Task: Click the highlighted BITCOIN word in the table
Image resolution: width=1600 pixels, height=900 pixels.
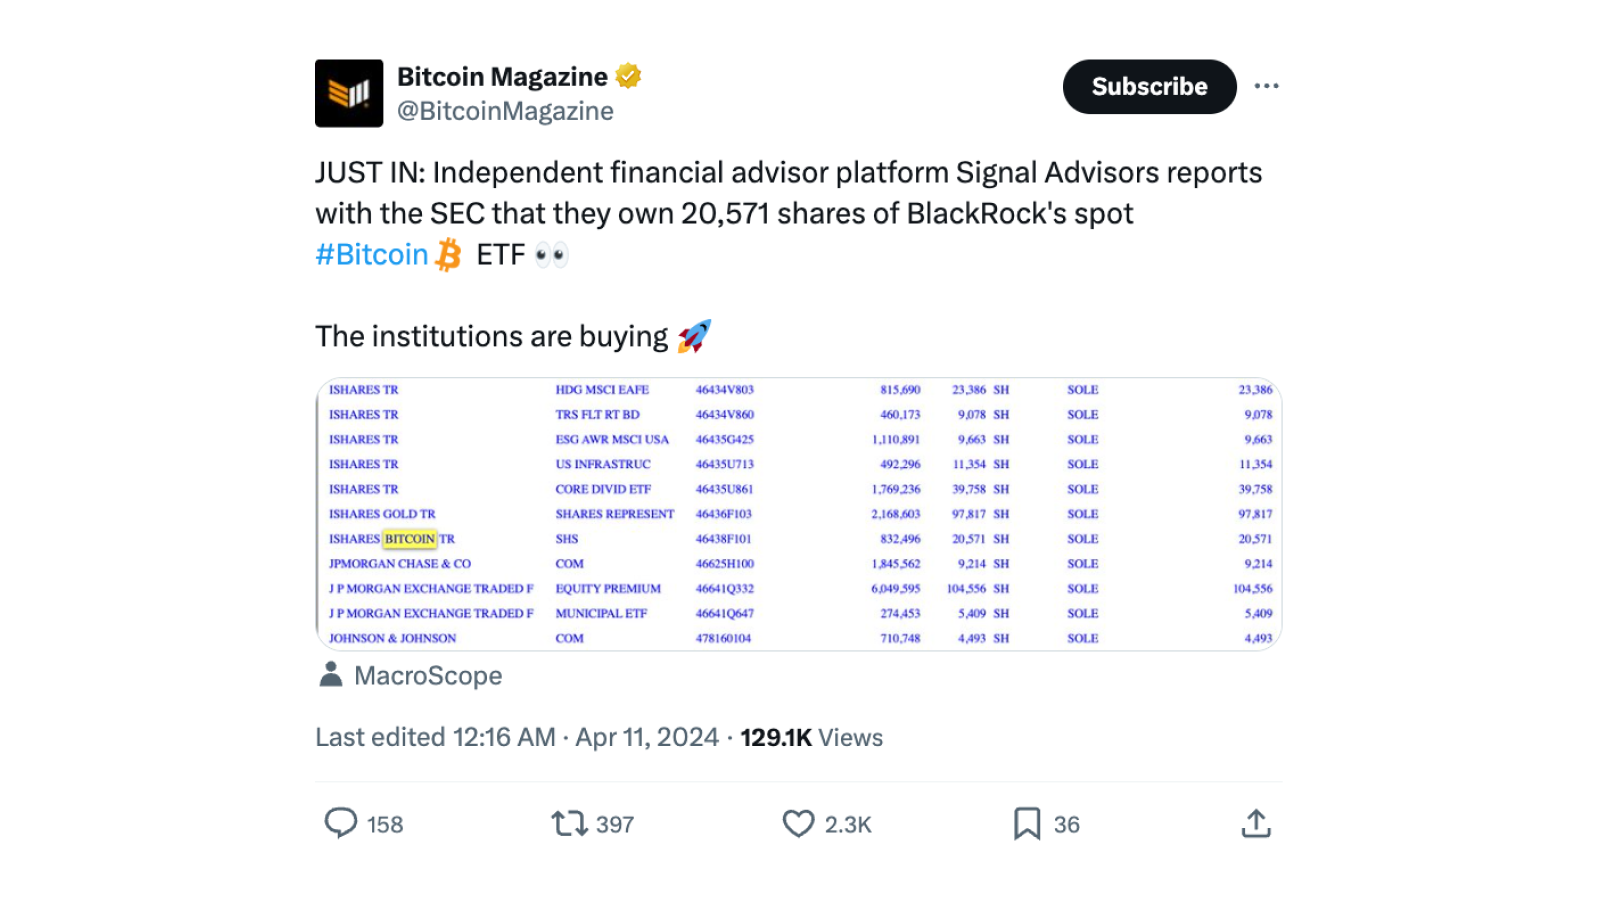Action: (410, 539)
